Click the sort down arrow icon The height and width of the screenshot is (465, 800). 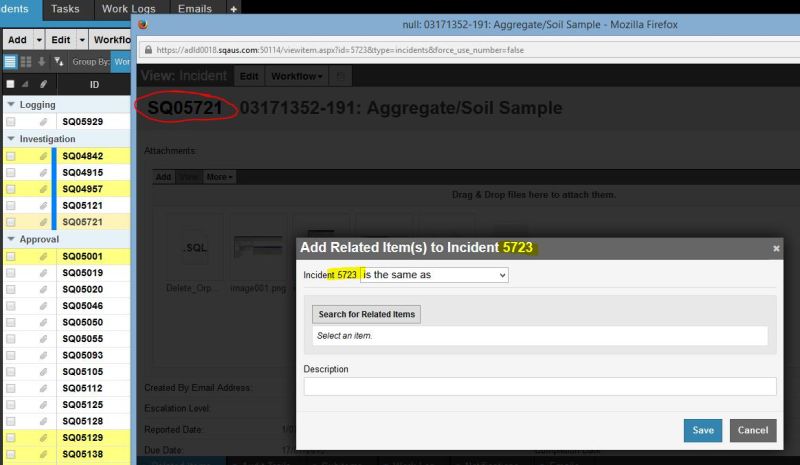pos(42,62)
